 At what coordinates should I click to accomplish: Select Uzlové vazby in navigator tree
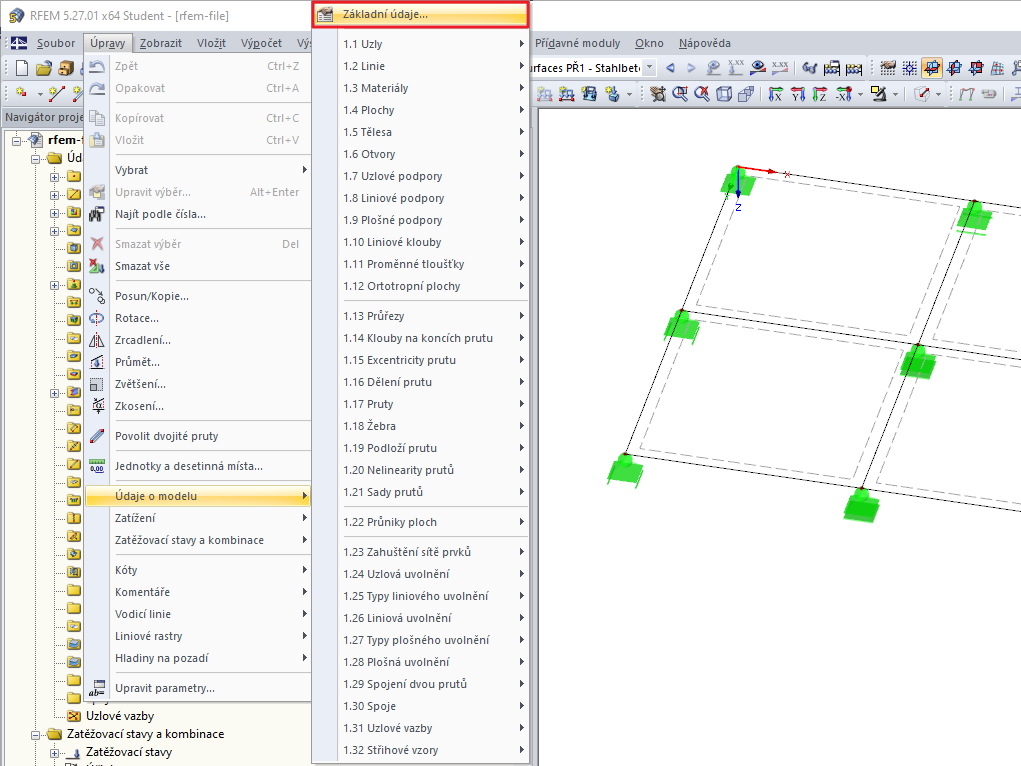120,716
